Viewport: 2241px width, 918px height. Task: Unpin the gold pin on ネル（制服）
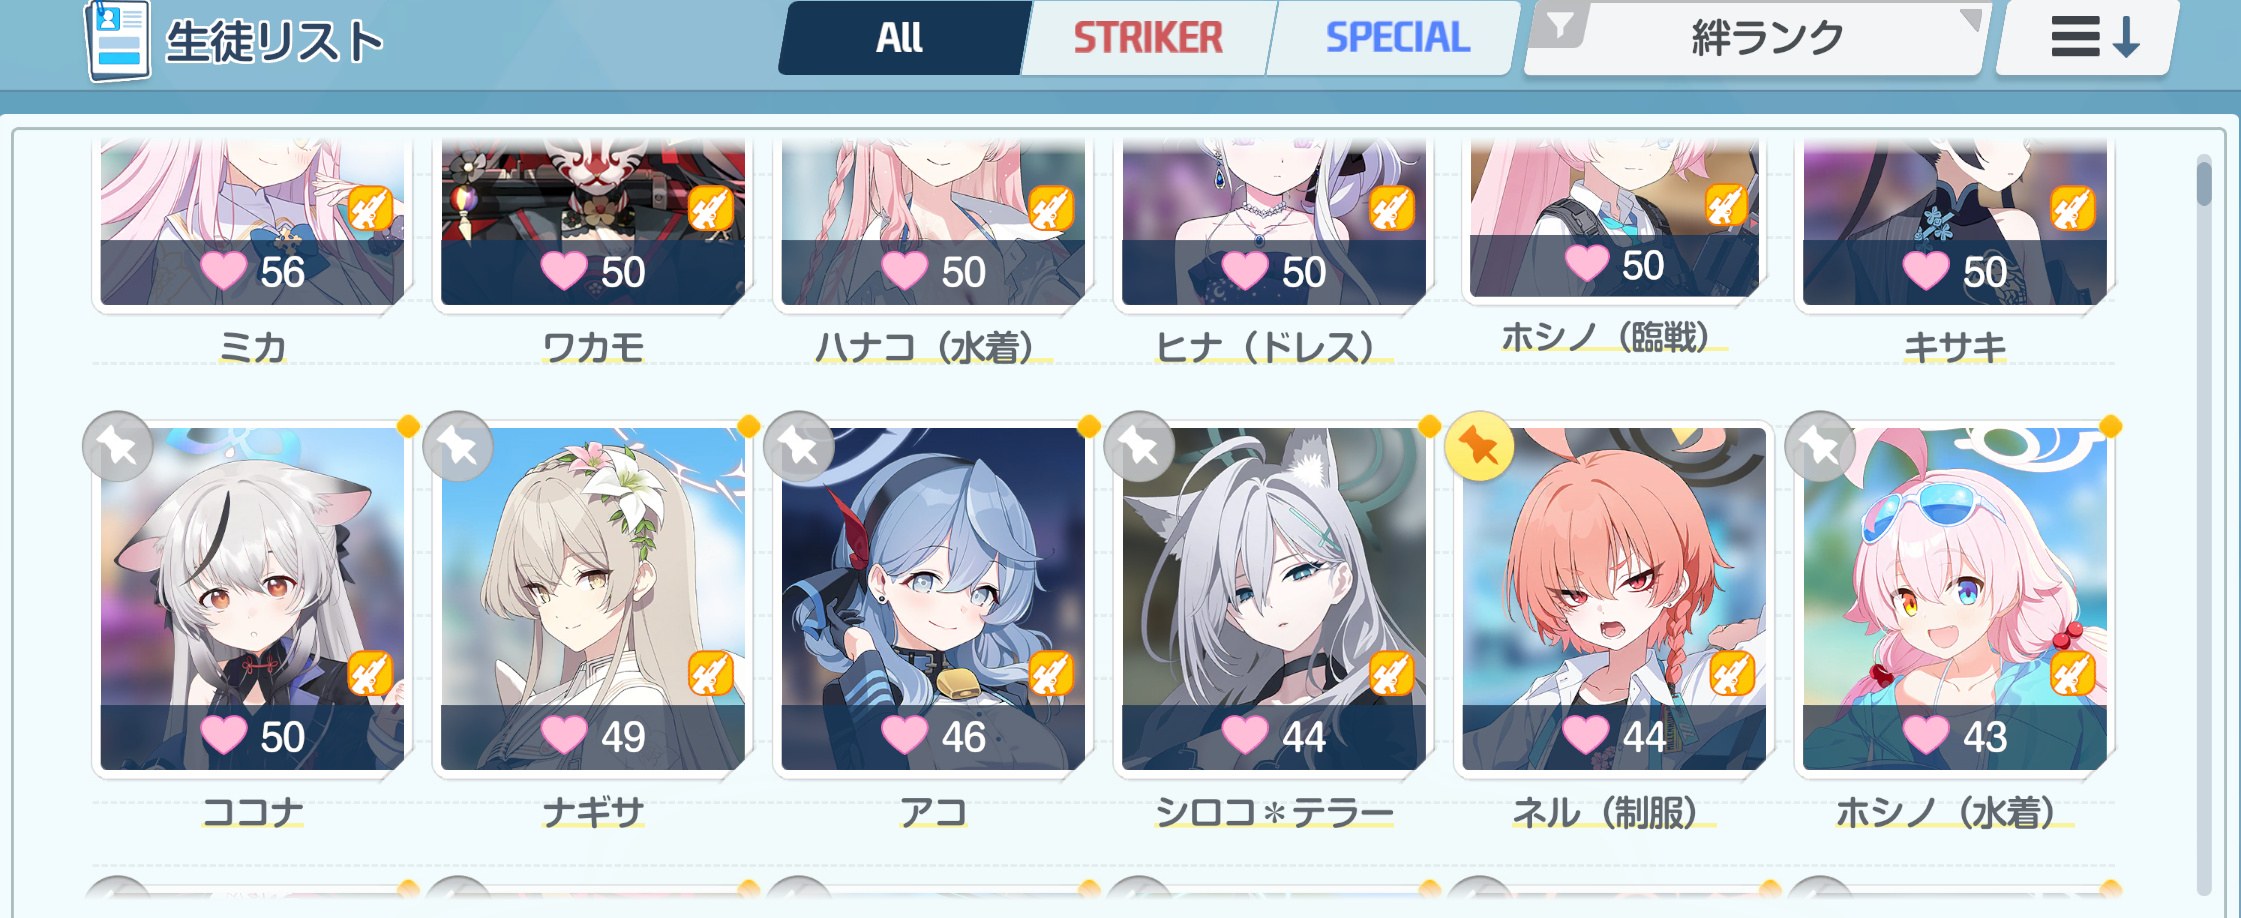click(x=1480, y=447)
